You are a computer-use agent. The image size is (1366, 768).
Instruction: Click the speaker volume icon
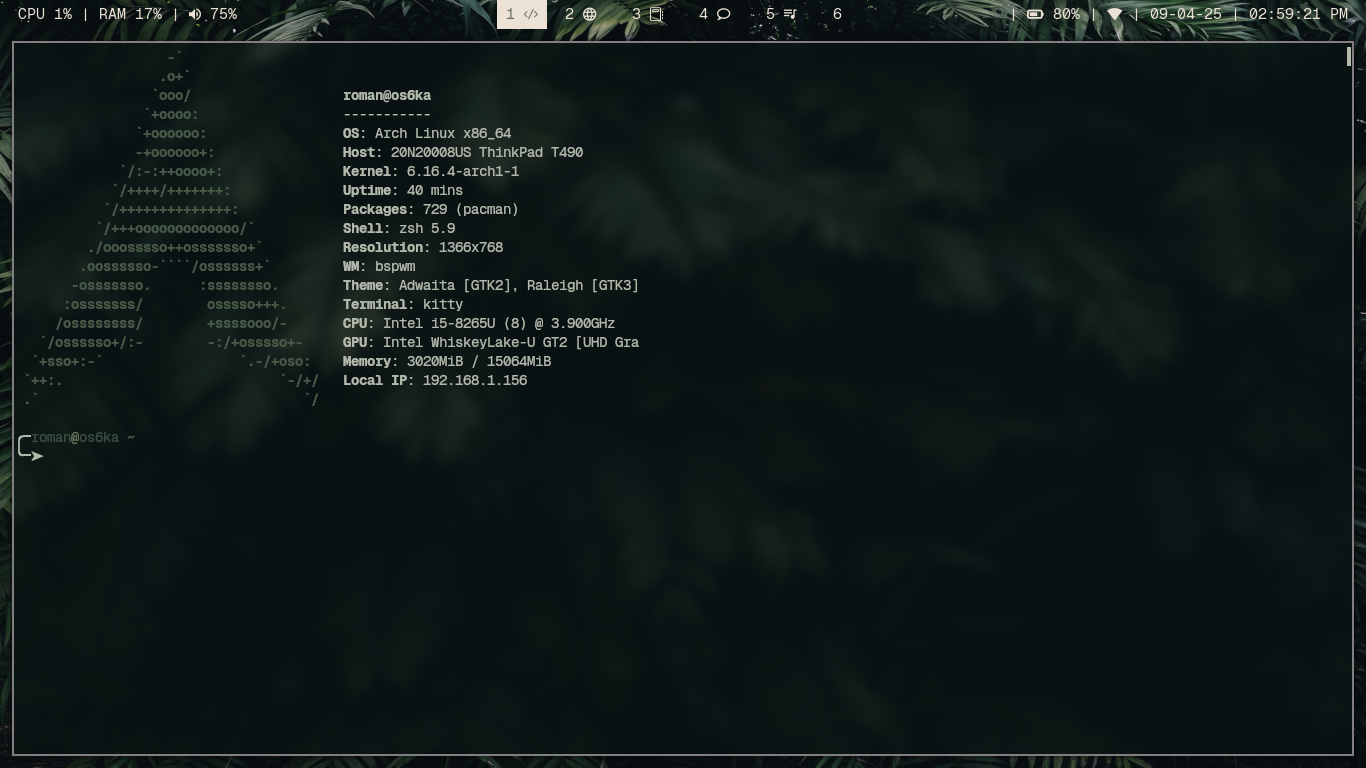tap(194, 14)
